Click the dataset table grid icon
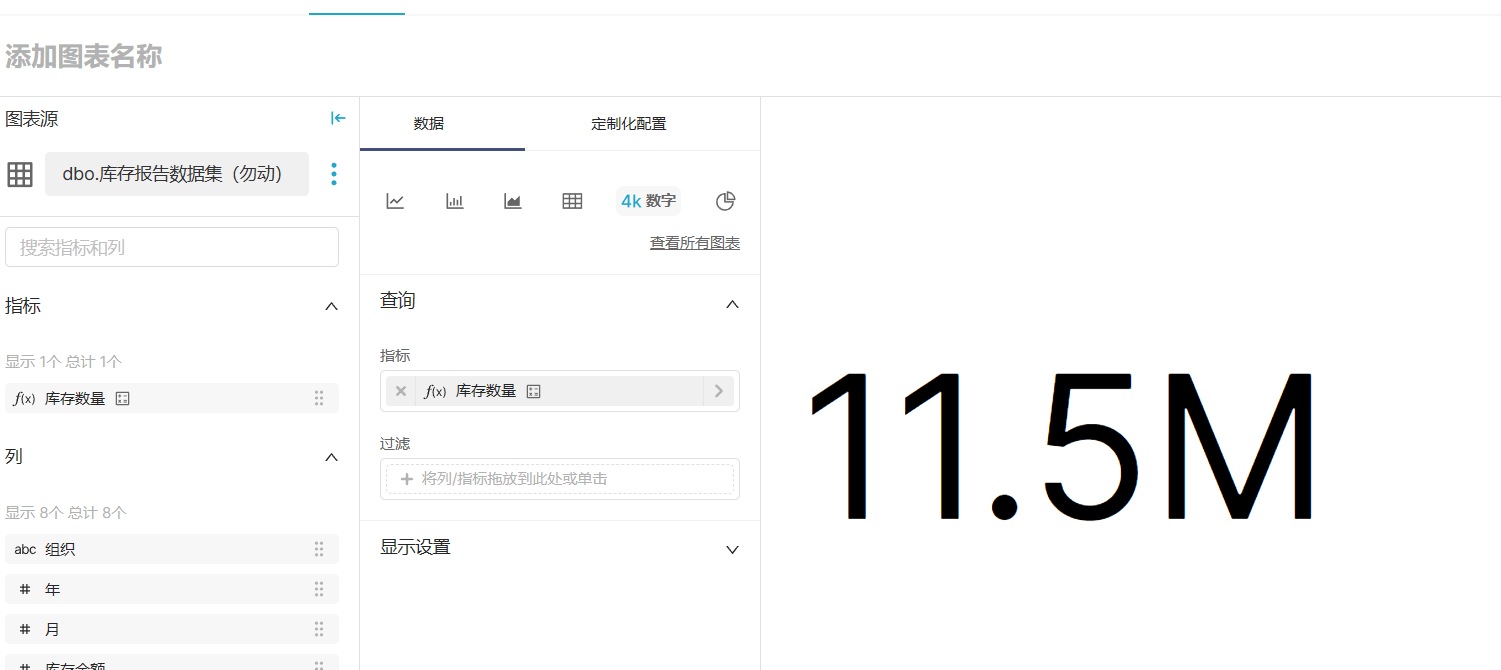 (x=20, y=175)
